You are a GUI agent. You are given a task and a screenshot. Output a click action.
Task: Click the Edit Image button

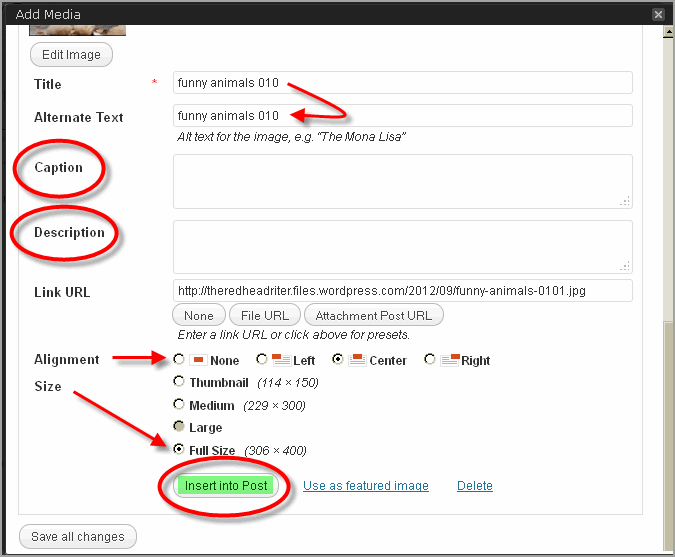click(71, 55)
